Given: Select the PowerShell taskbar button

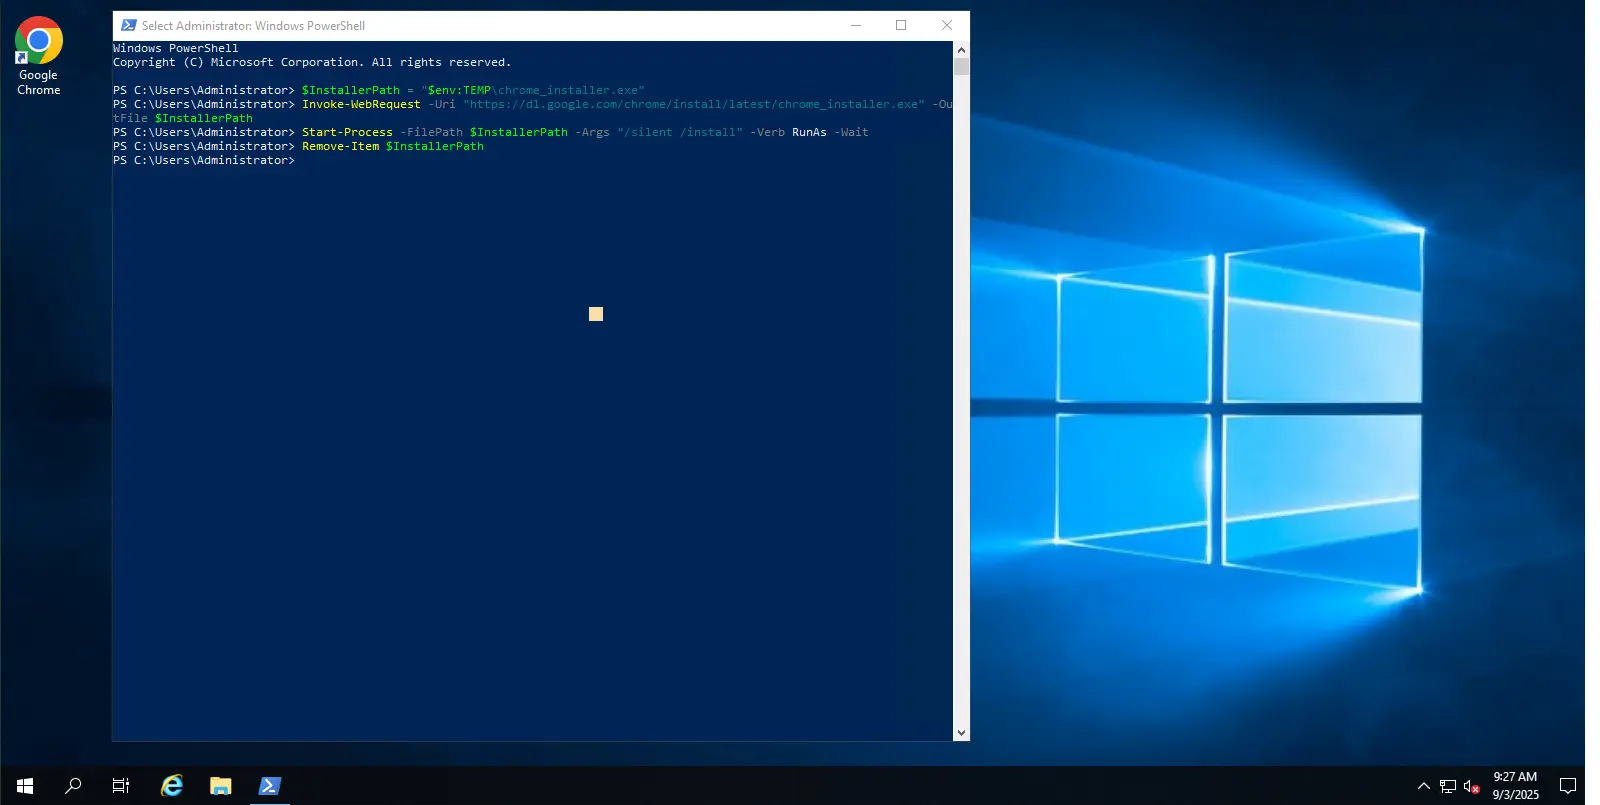Looking at the screenshot, I should [269, 786].
